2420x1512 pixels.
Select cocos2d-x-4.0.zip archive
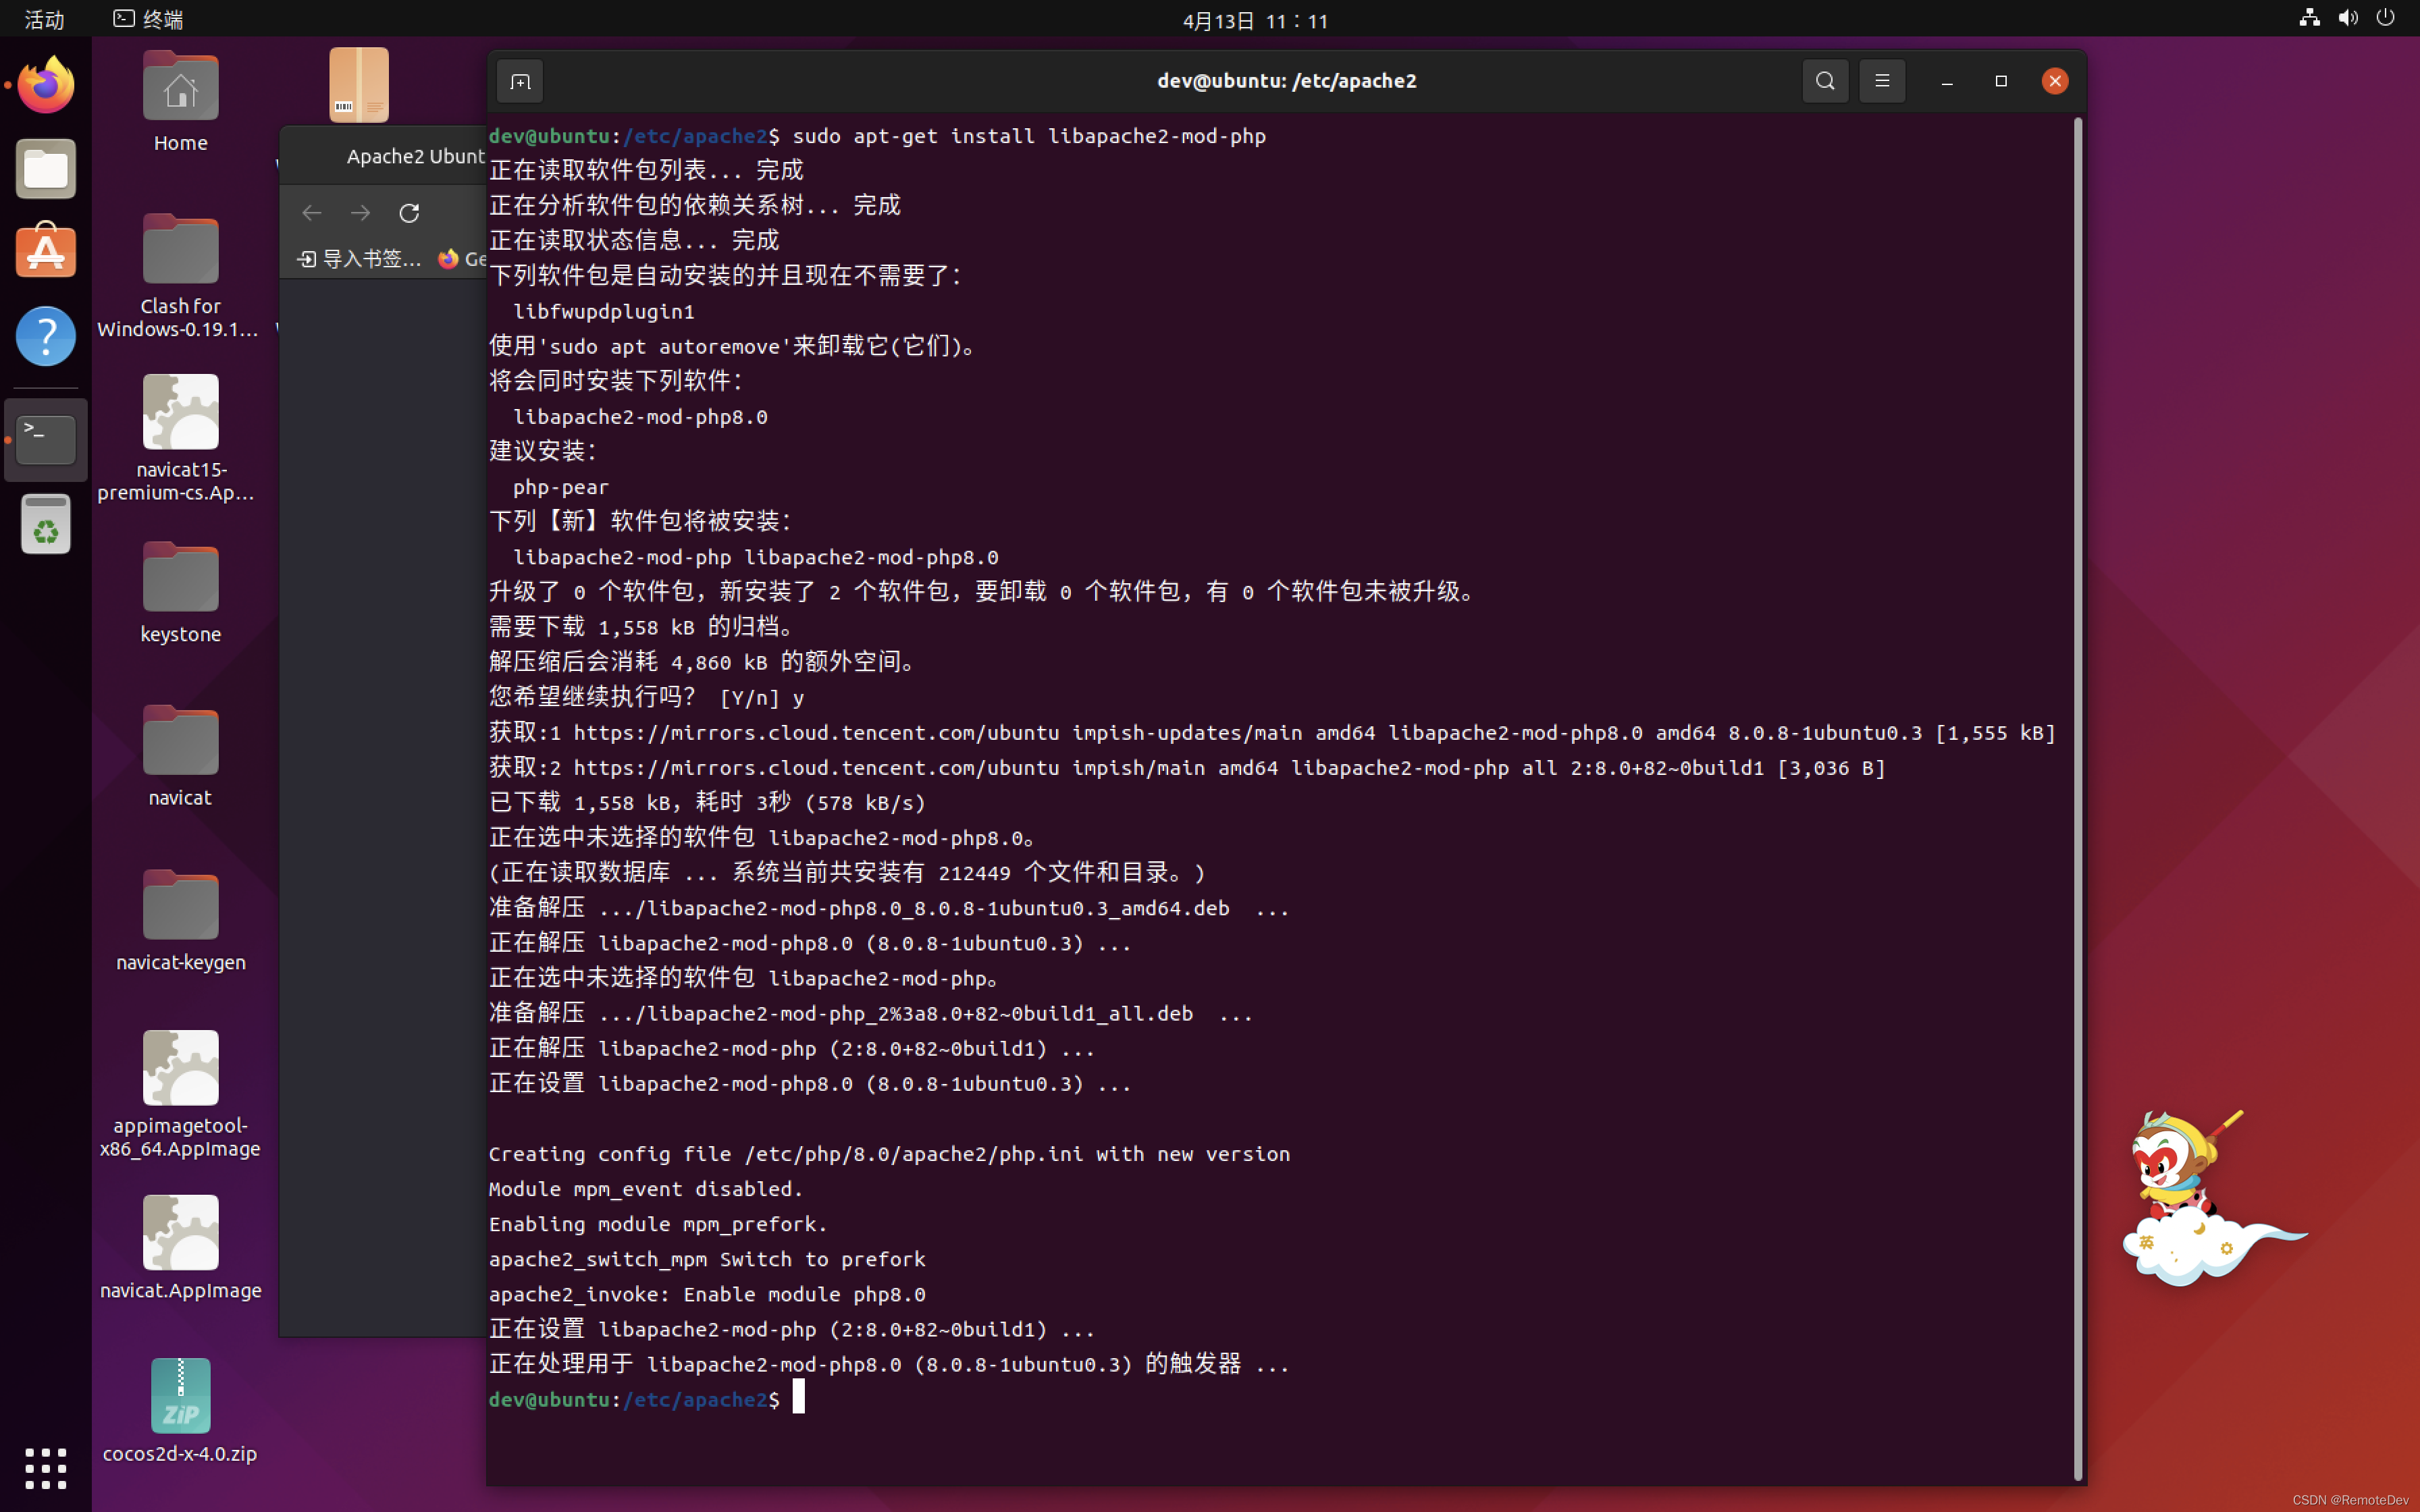tap(180, 1411)
